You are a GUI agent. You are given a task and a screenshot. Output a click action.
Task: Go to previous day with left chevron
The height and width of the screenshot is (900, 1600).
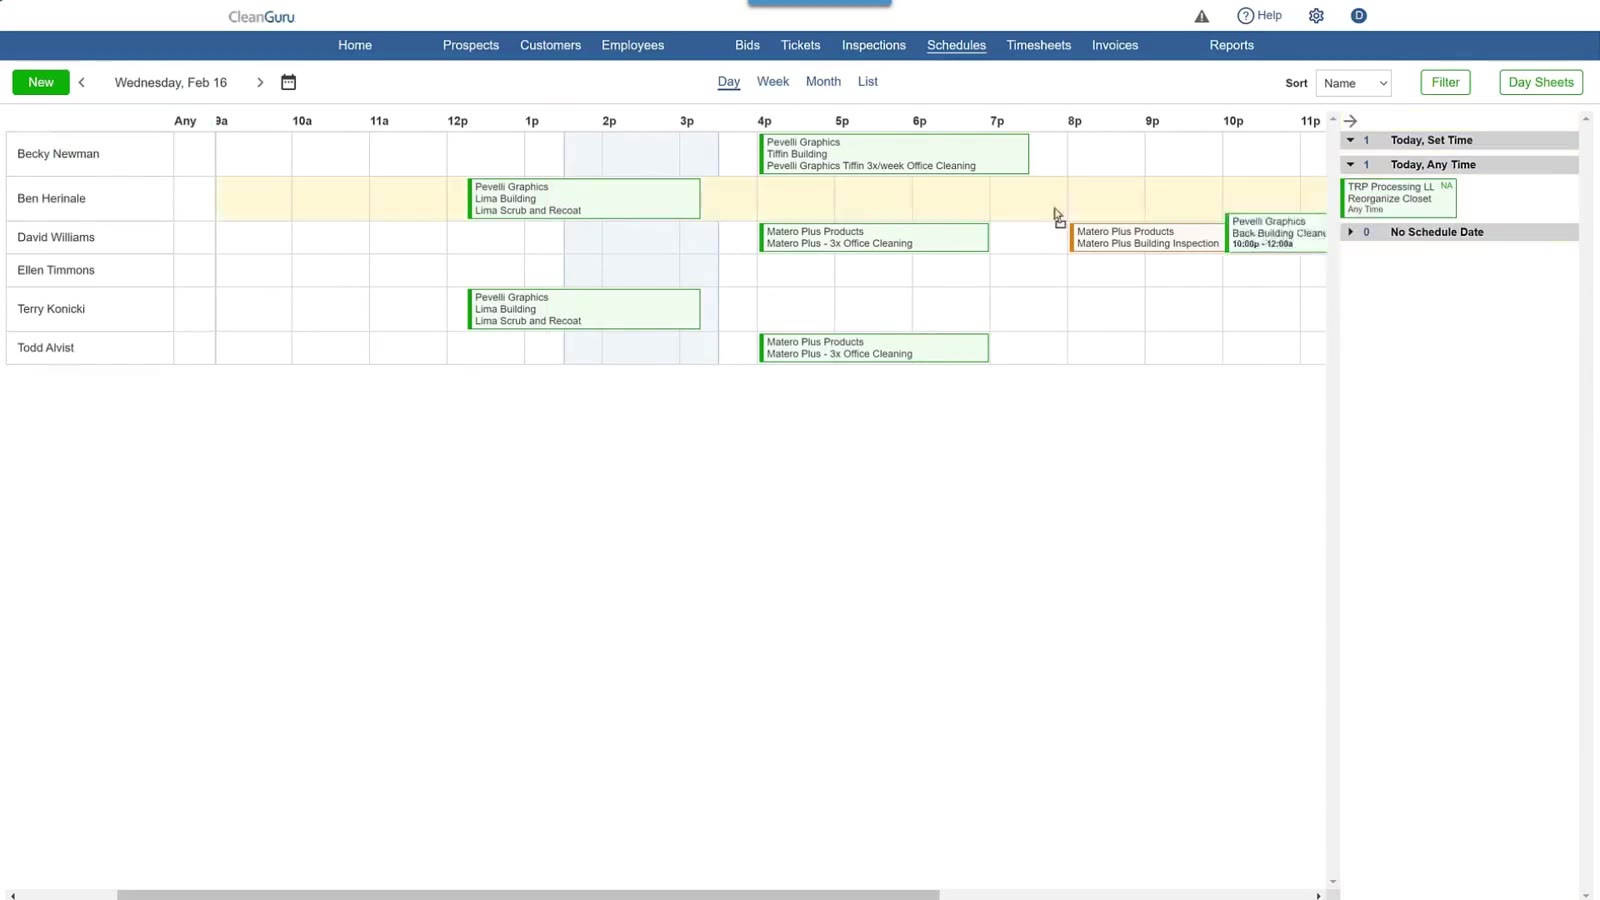(x=82, y=83)
